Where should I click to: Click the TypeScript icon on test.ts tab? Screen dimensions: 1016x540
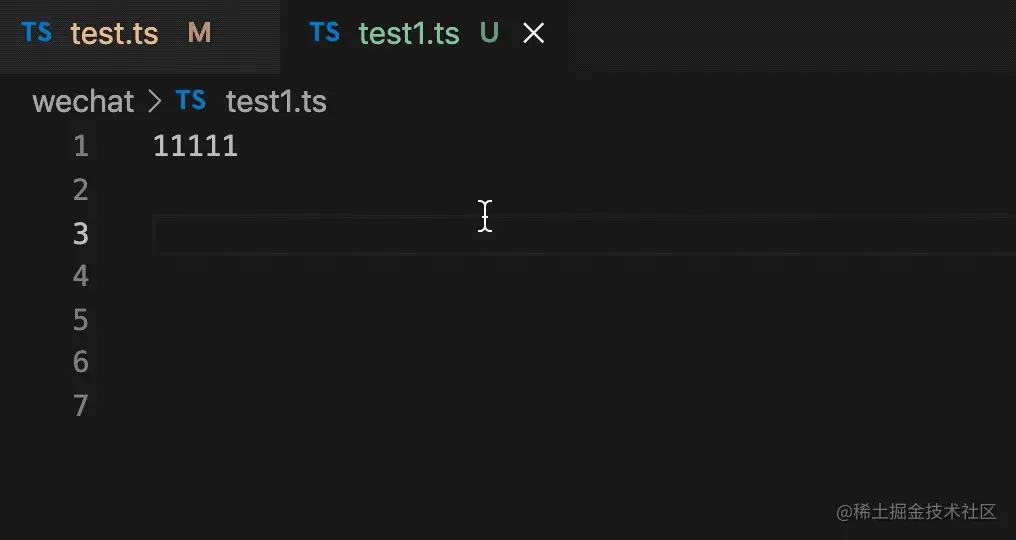(x=37, y=32)
